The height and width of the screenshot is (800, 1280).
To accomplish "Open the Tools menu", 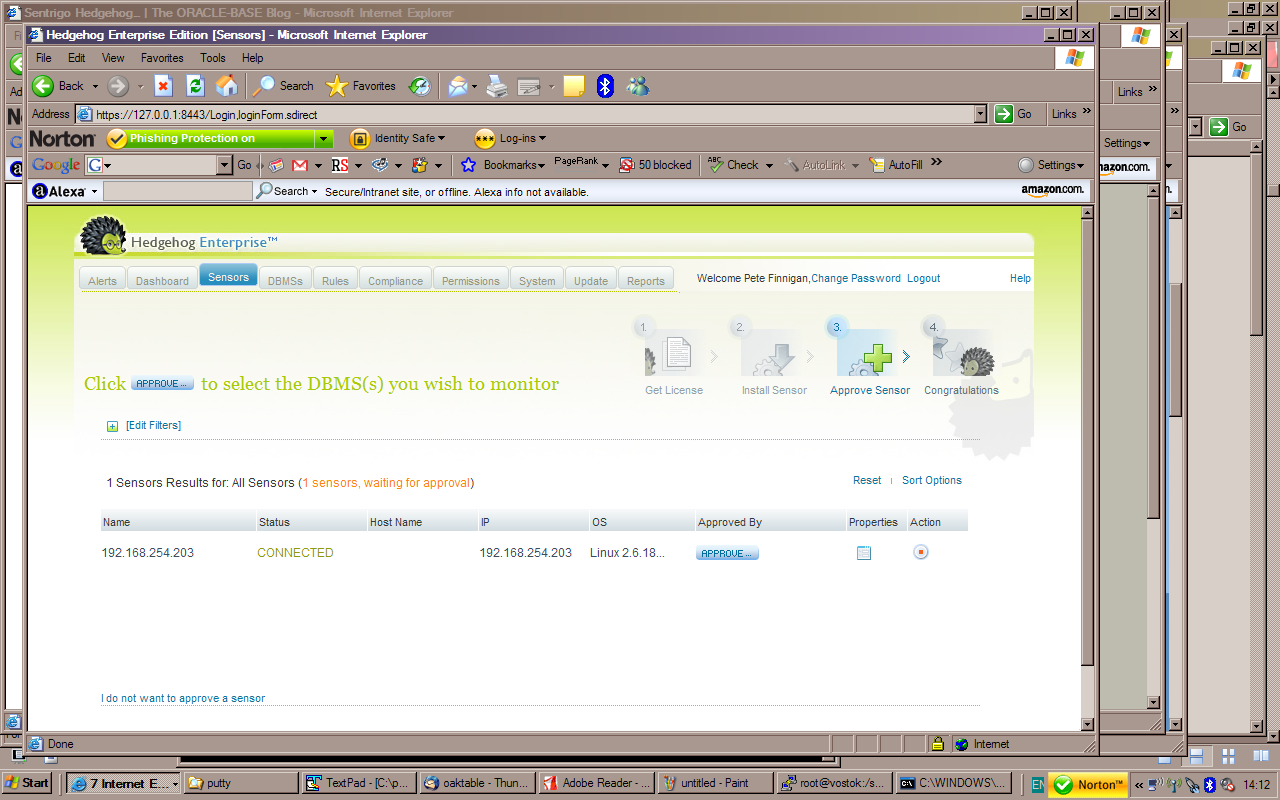I will [213, 58].
